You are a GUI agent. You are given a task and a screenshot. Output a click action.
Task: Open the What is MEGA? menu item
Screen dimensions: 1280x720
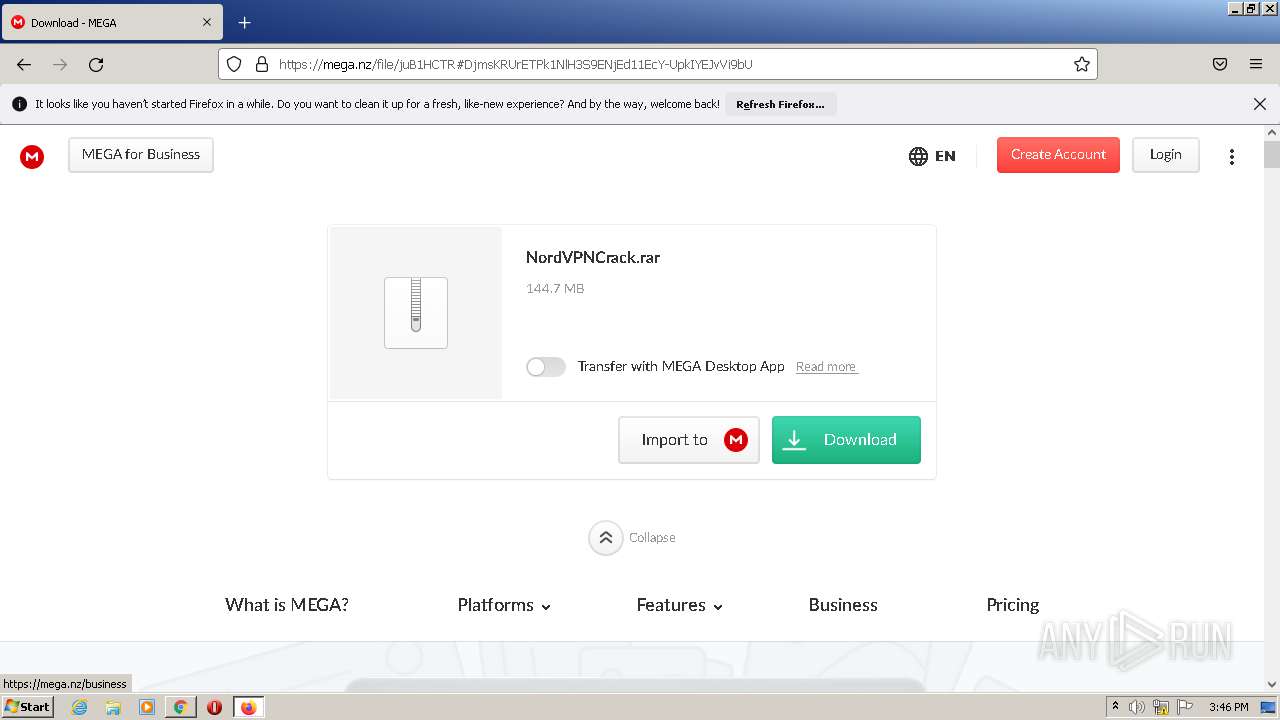click(287, 605)
